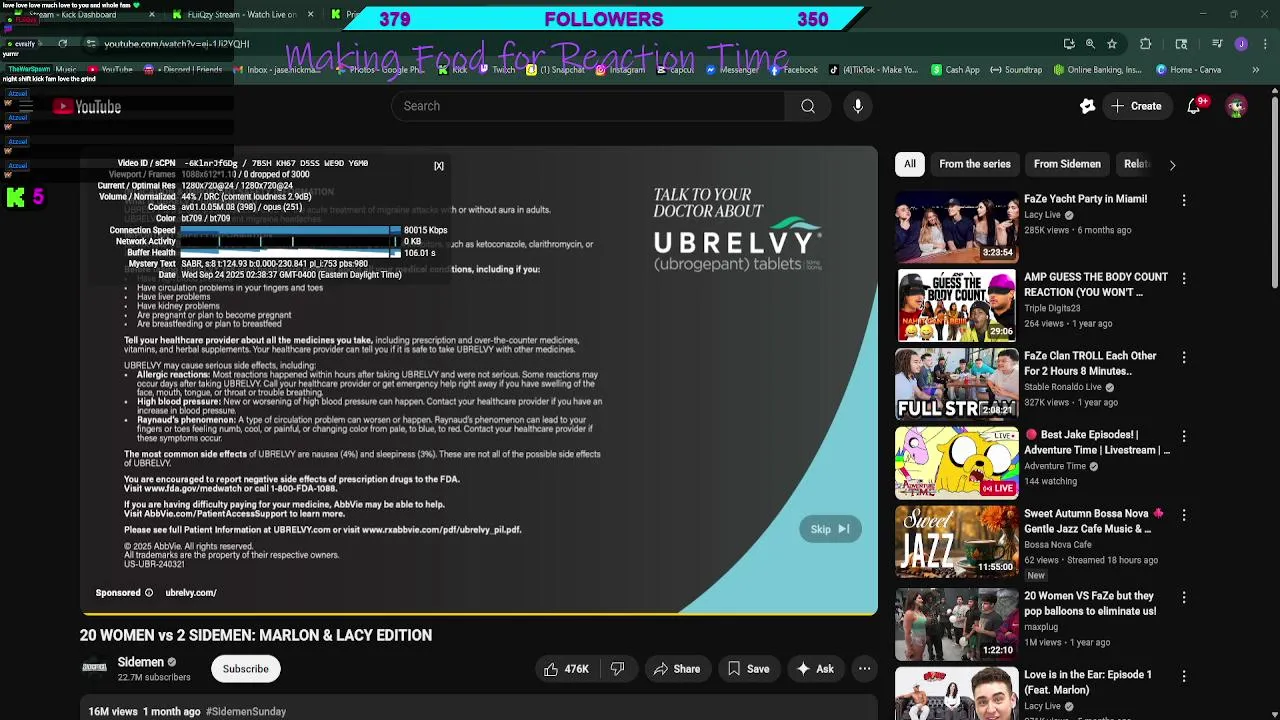This screenshot has height=720, width=1280.
Task: Share the Sidemen video
Action: pyautogui.click(x=676, y=669)
